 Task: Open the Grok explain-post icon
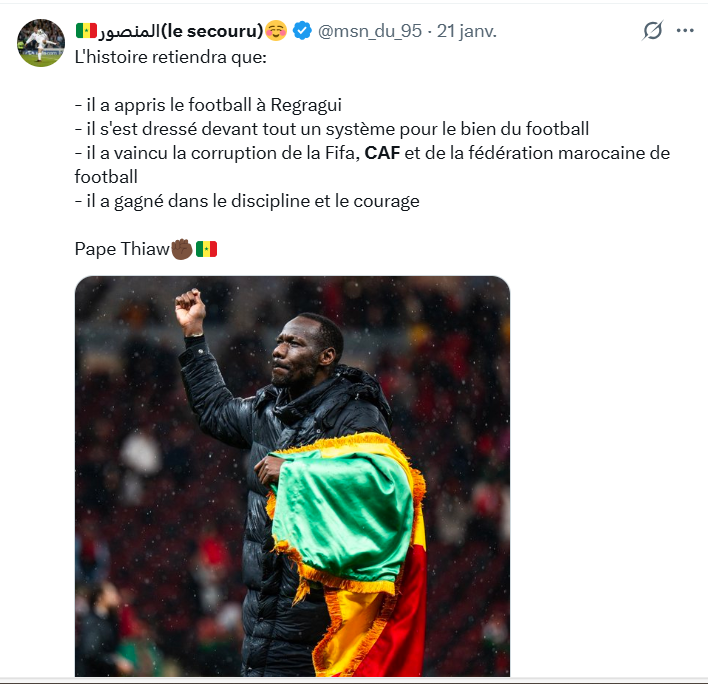[653, 31]
